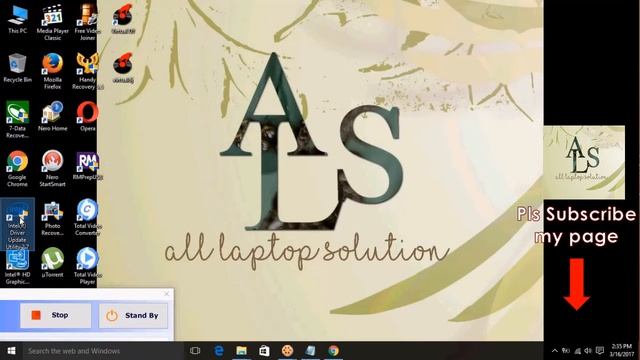
Task: Switch to Chrome in the taskbar
Action: (333, 351)
